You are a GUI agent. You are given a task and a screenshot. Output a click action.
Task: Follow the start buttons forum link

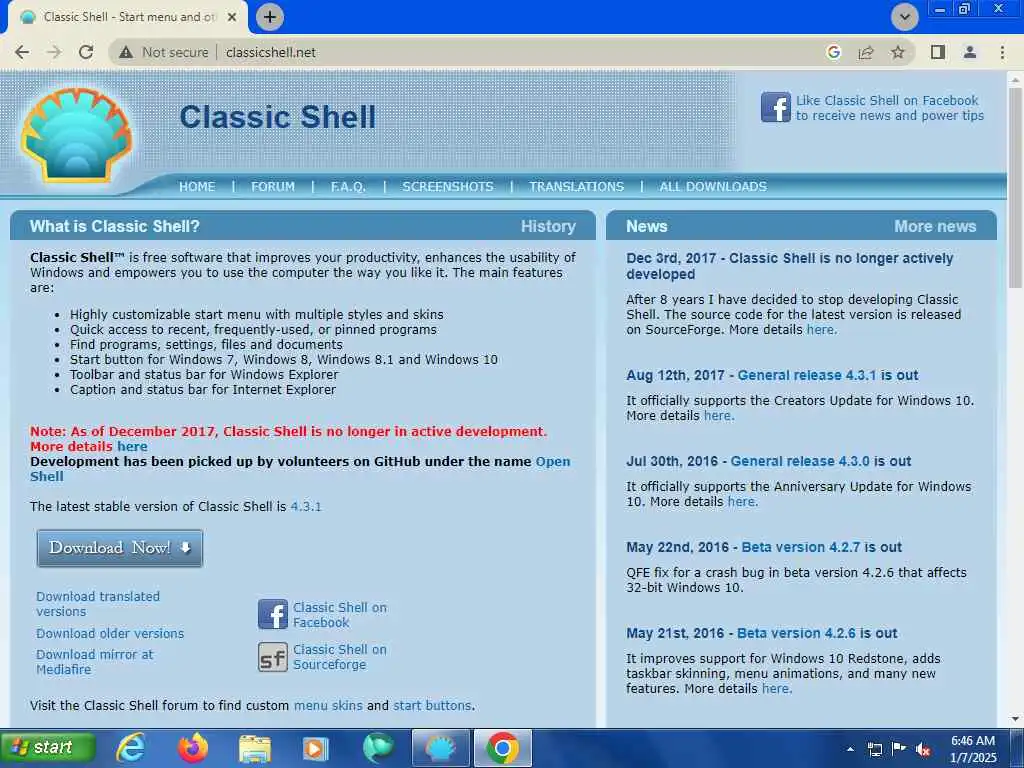[x=432, y=706]
